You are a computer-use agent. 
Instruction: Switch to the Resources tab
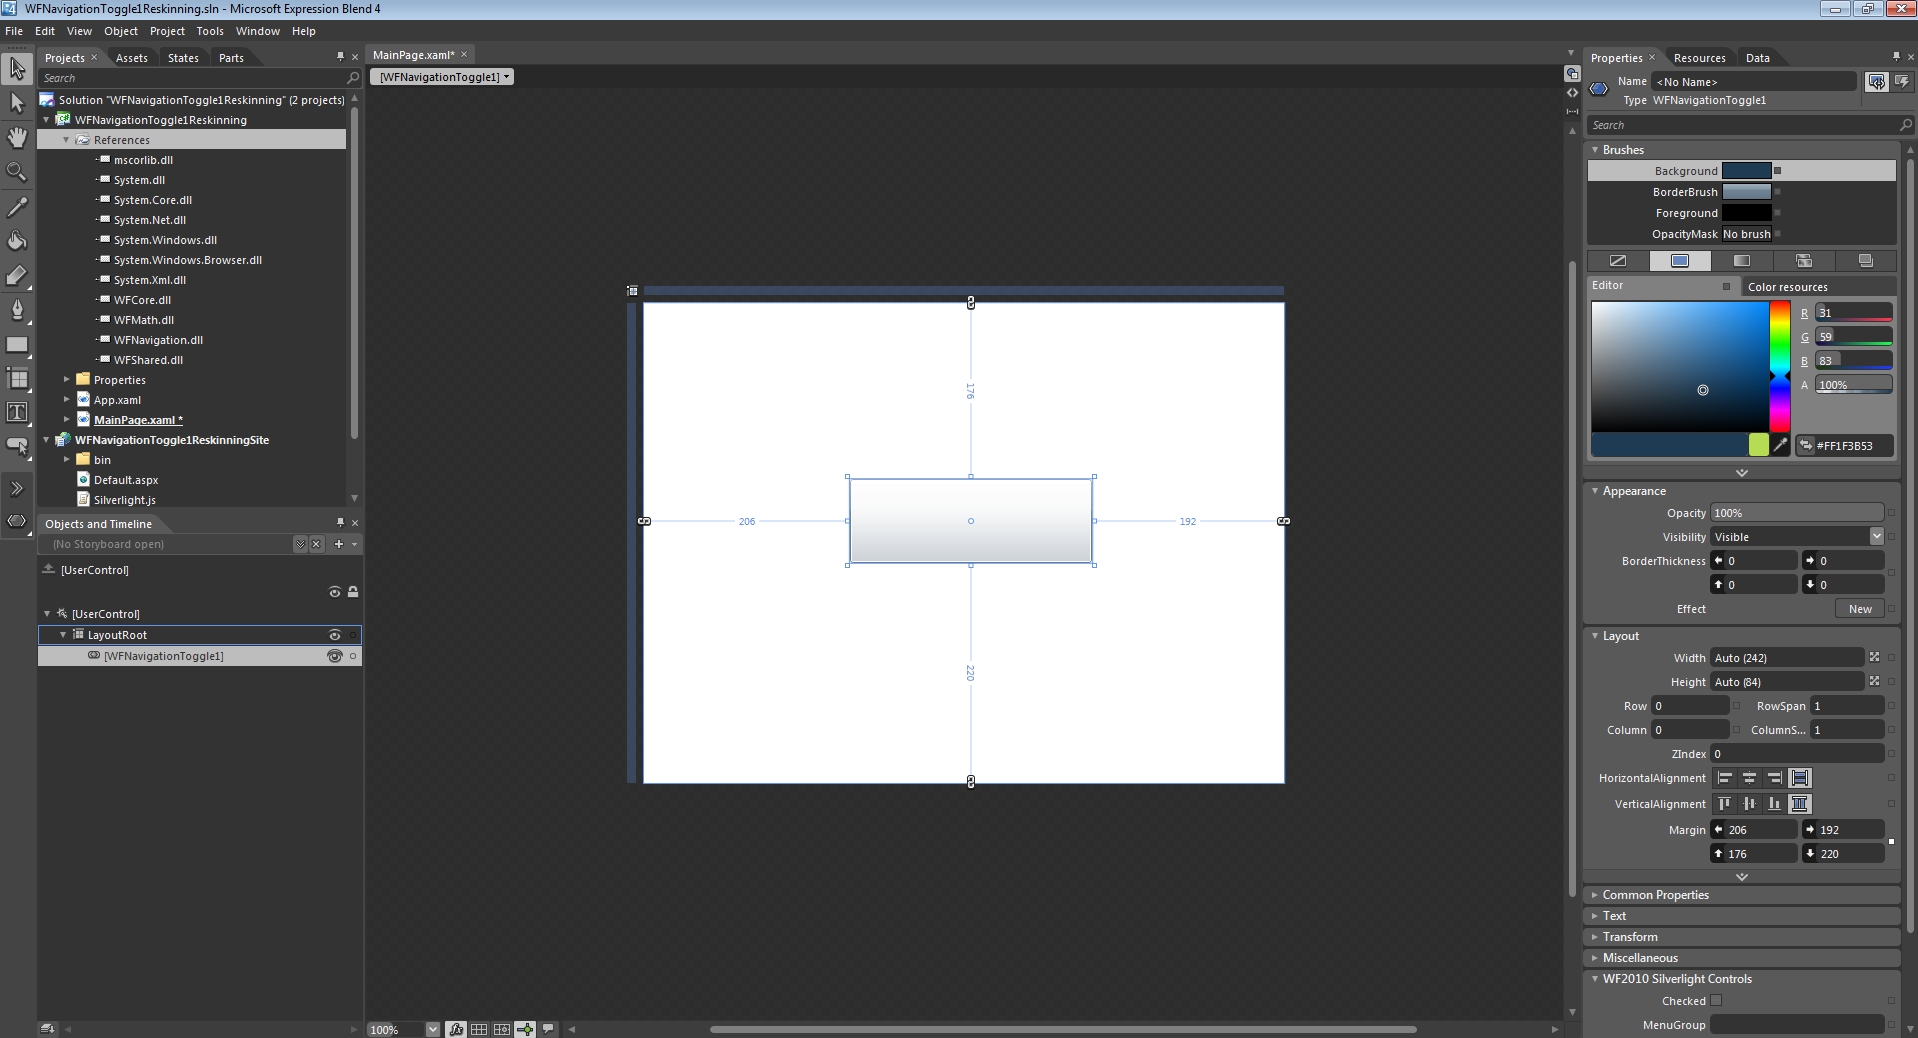(x=1699, y=57)
